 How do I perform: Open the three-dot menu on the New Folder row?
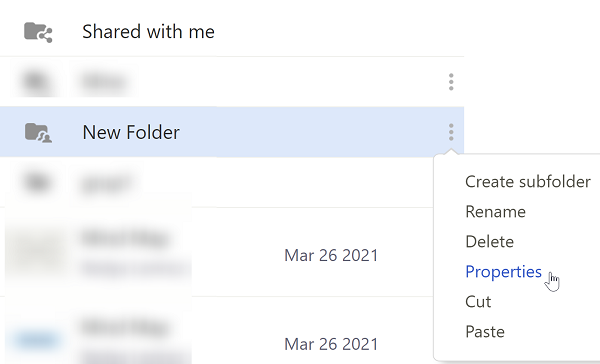tap(451, 132)
